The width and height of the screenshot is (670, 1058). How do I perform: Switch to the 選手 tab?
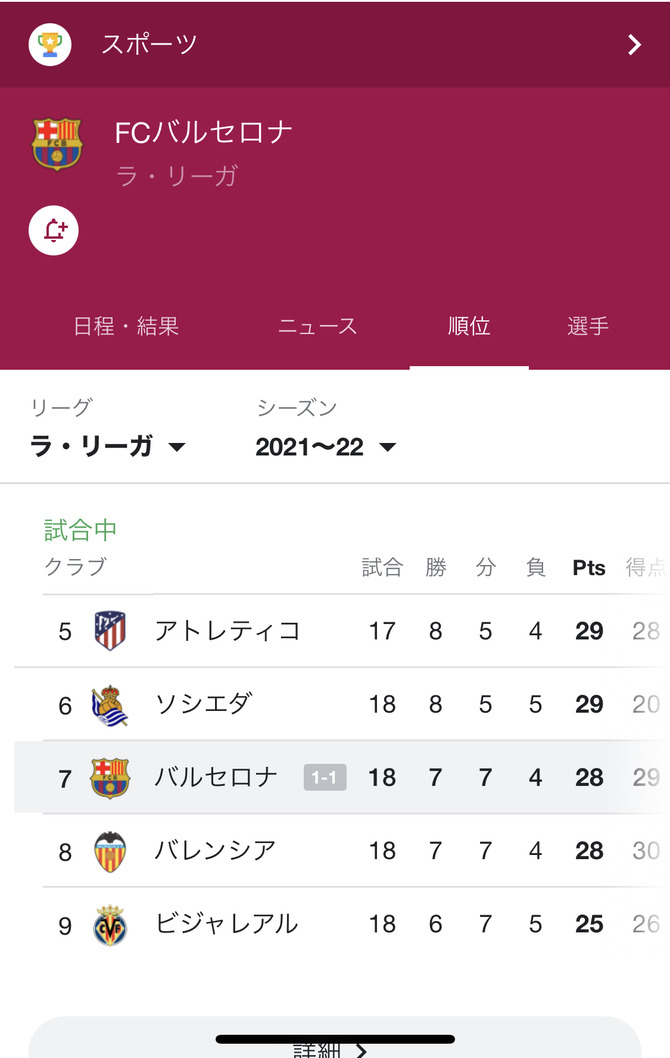point(588,327)
